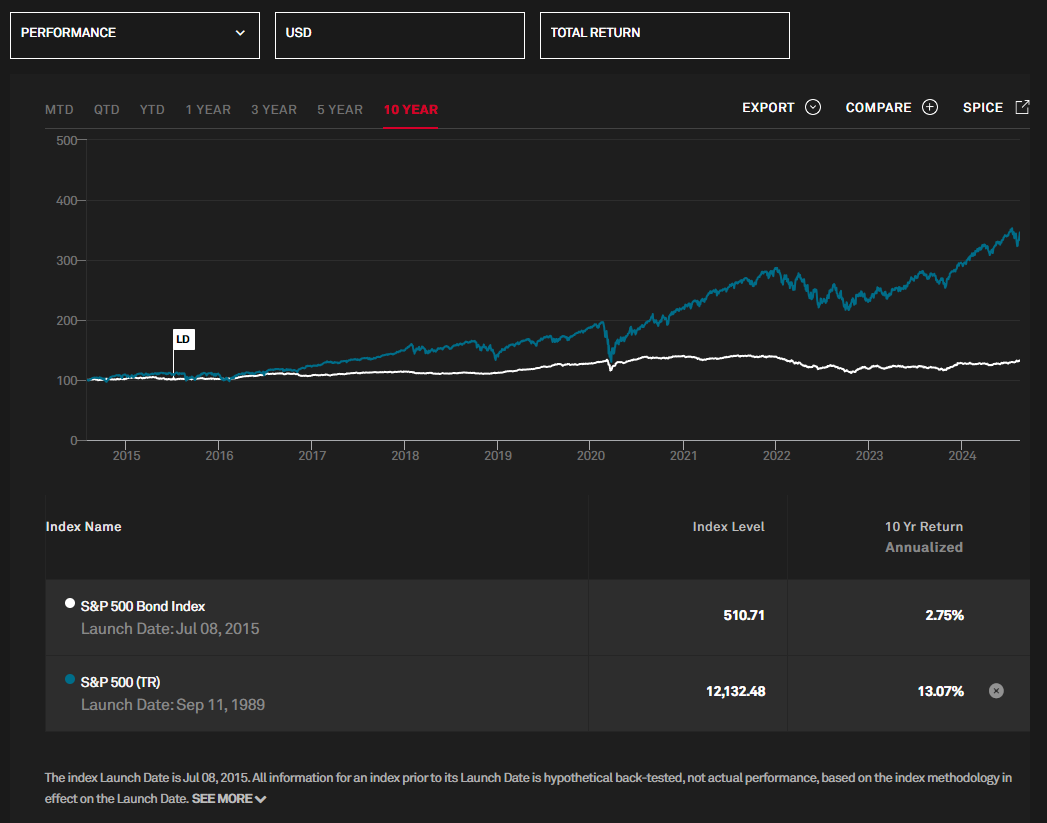
Task: Open the USD currency dropdown
Action: (x=400, y=35)
